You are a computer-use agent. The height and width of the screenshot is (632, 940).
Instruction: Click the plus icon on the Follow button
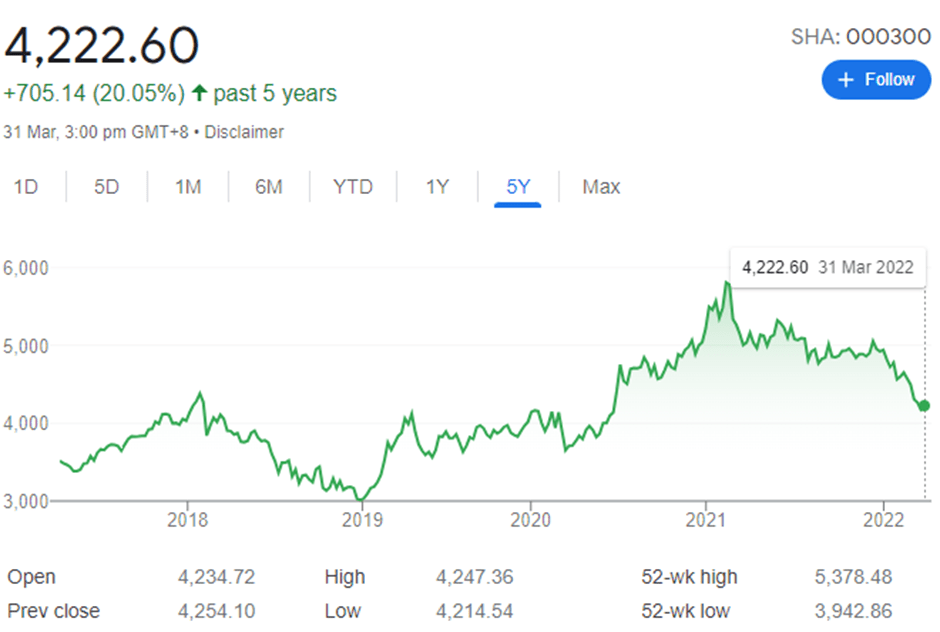point(846,79)
